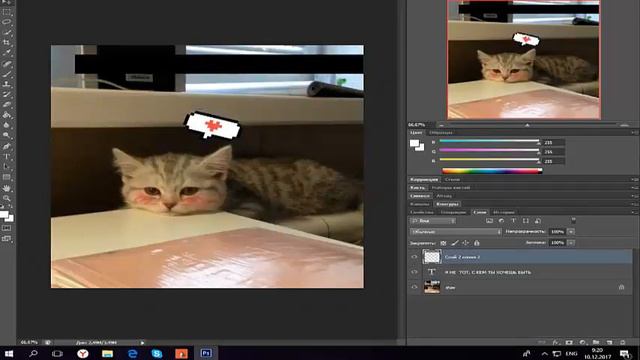Screen dimensions: 640x360
Task: Select the Crop tool
Action: [7, 42]
